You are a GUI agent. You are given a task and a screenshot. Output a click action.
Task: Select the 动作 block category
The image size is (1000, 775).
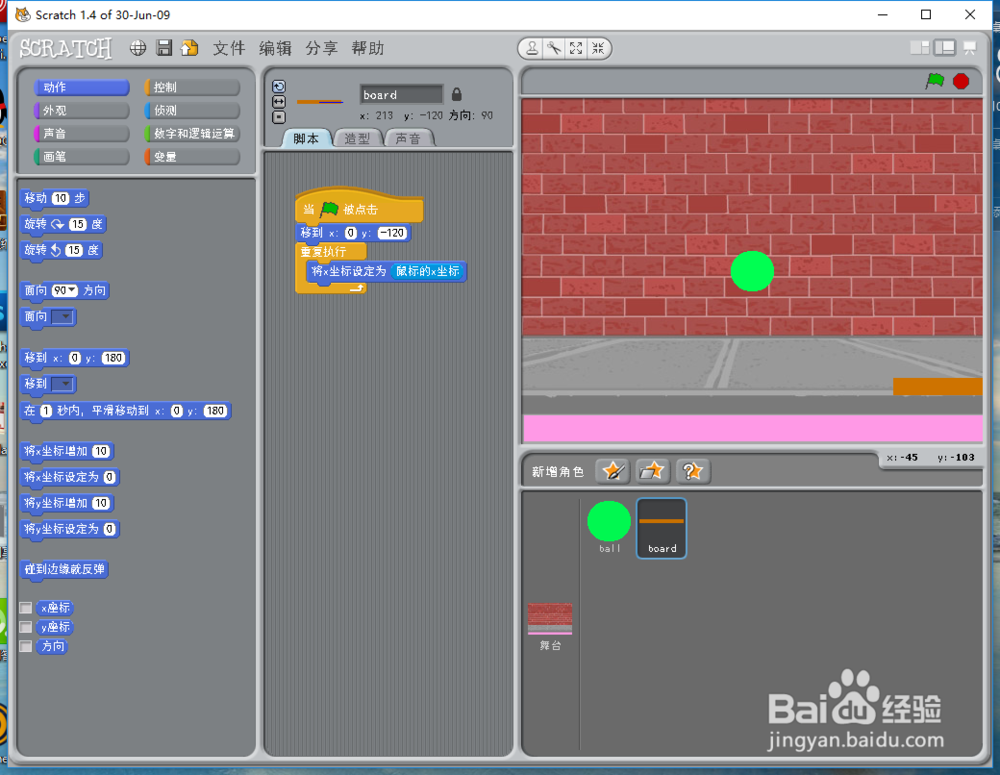82,87
